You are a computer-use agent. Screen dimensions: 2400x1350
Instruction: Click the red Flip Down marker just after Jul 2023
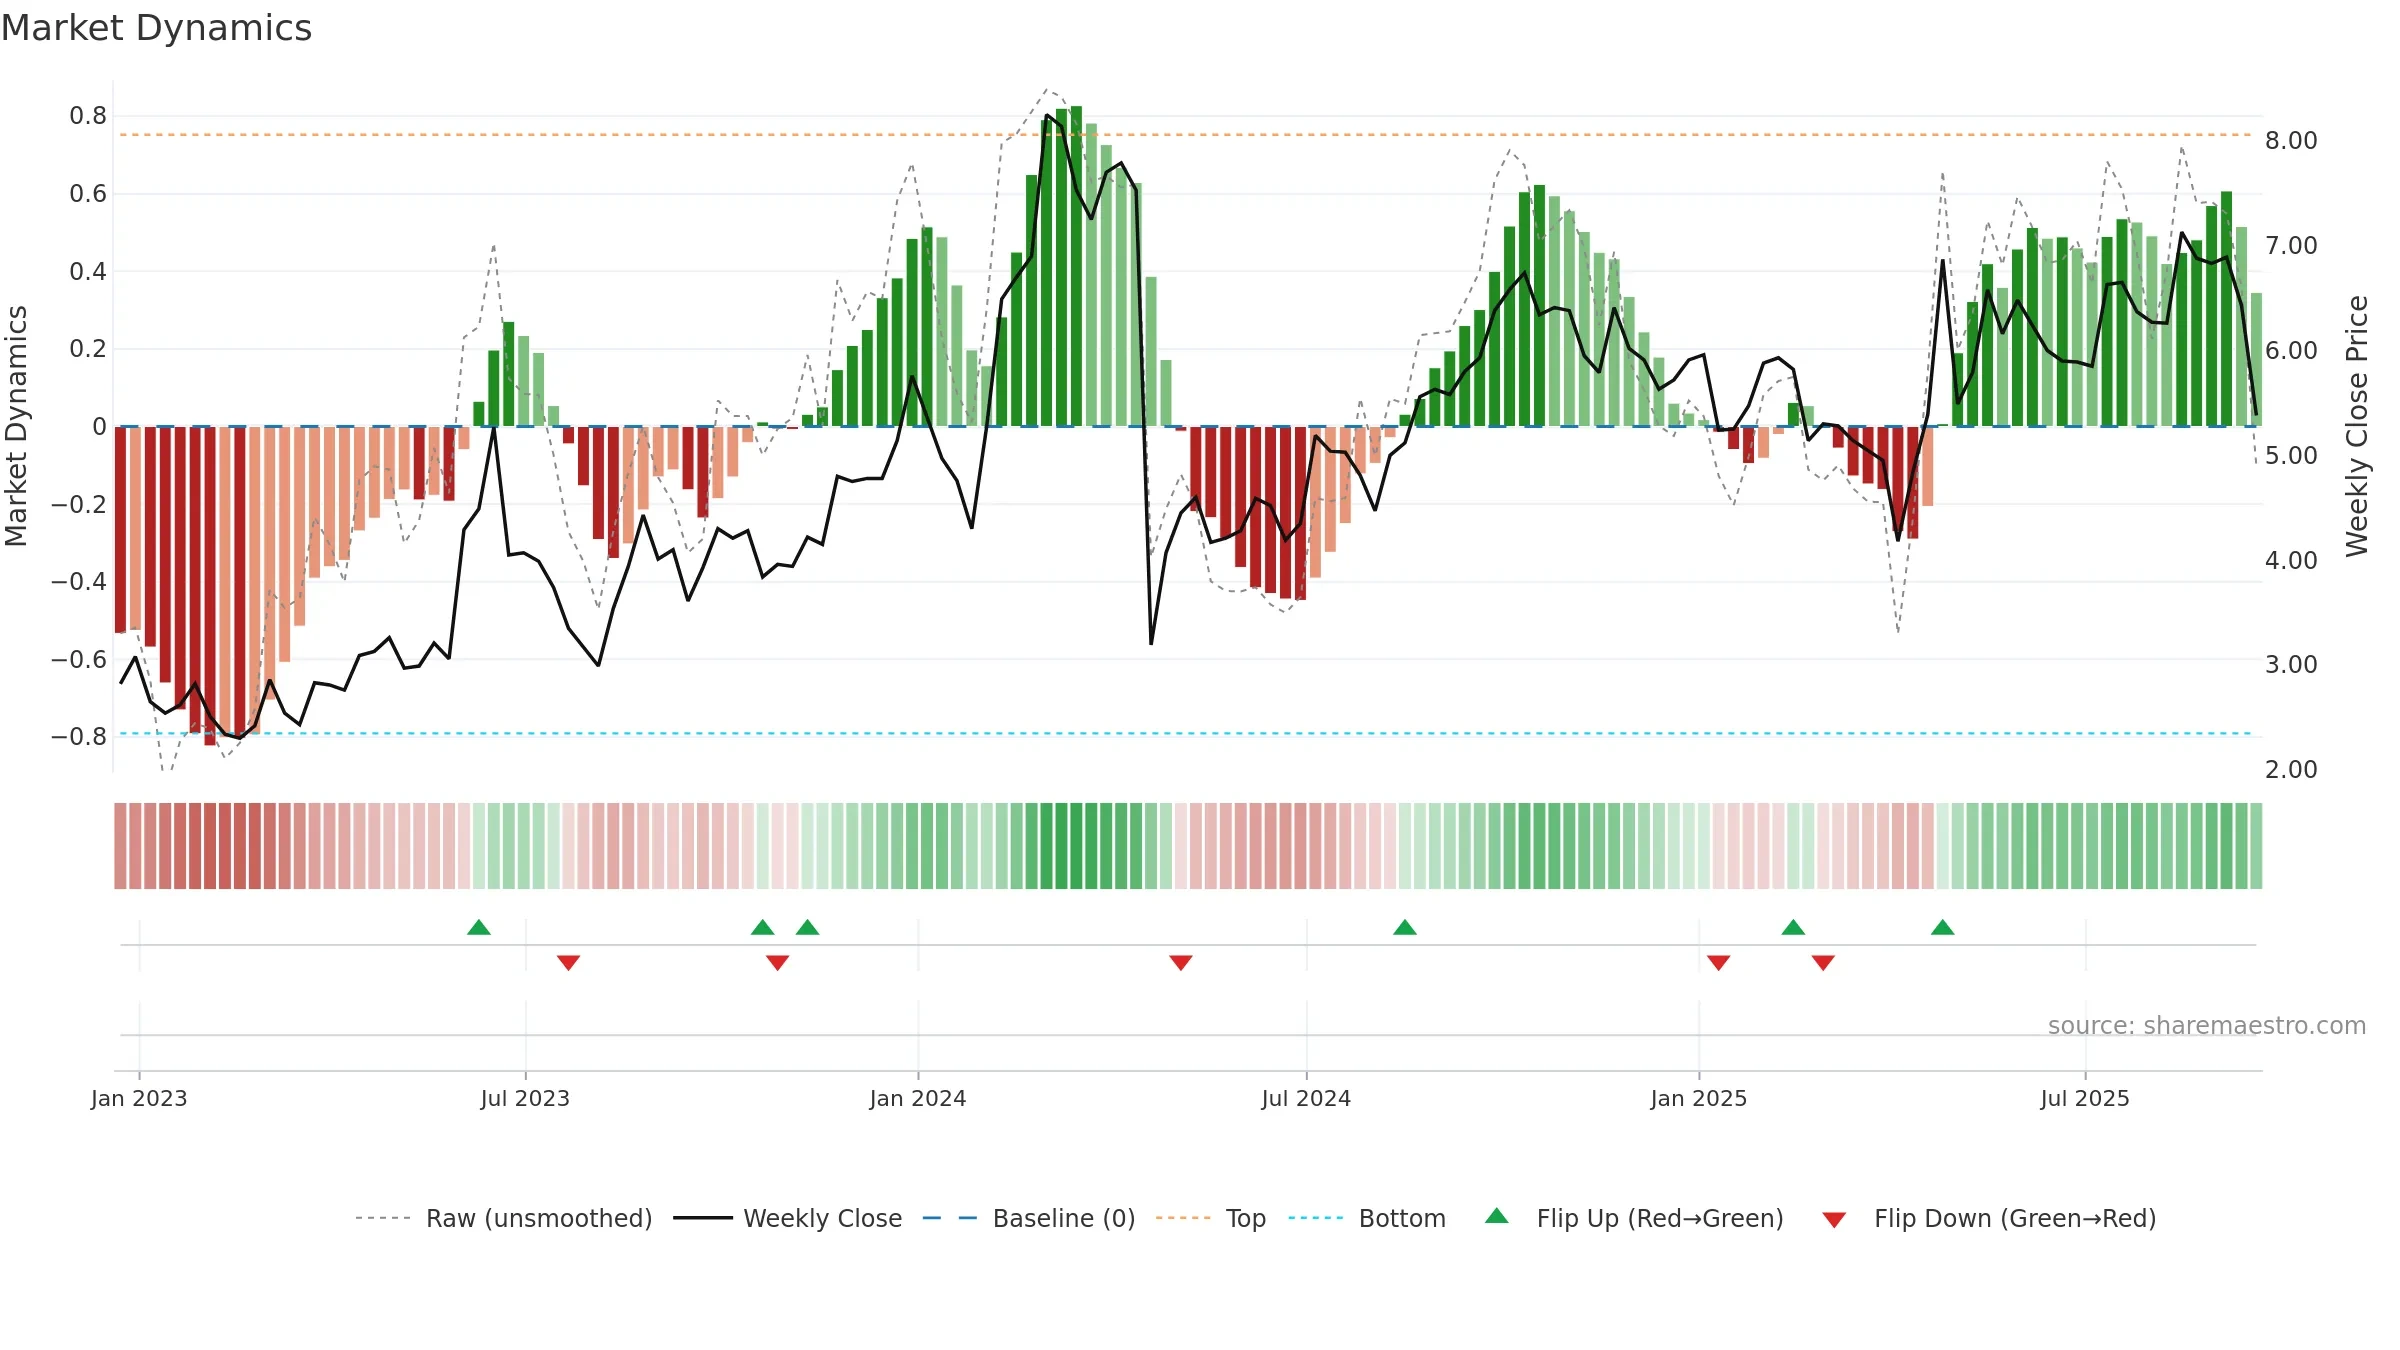tap(568, 963)
